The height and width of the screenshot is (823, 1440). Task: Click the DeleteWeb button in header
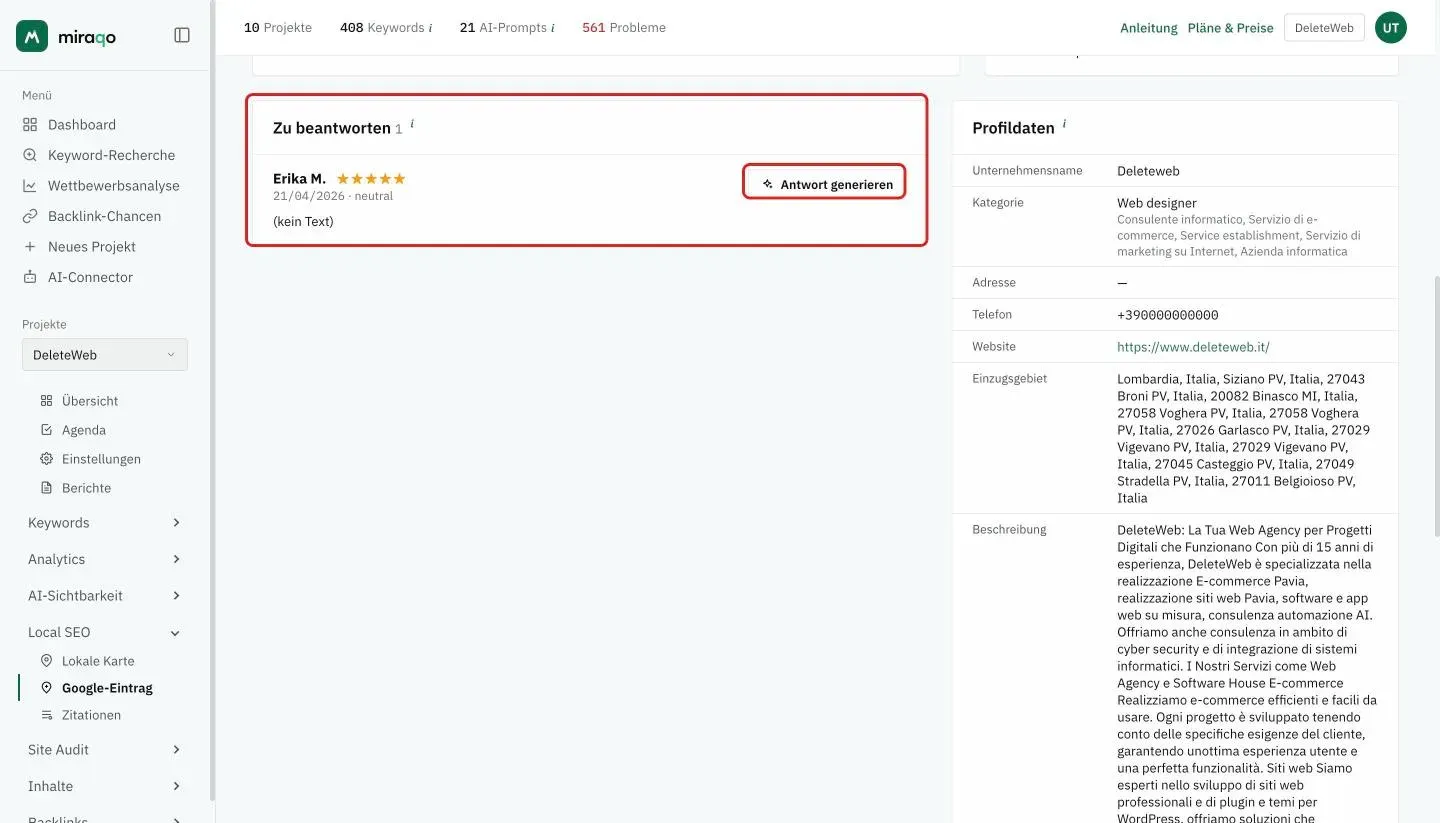tap(1324, 28)
